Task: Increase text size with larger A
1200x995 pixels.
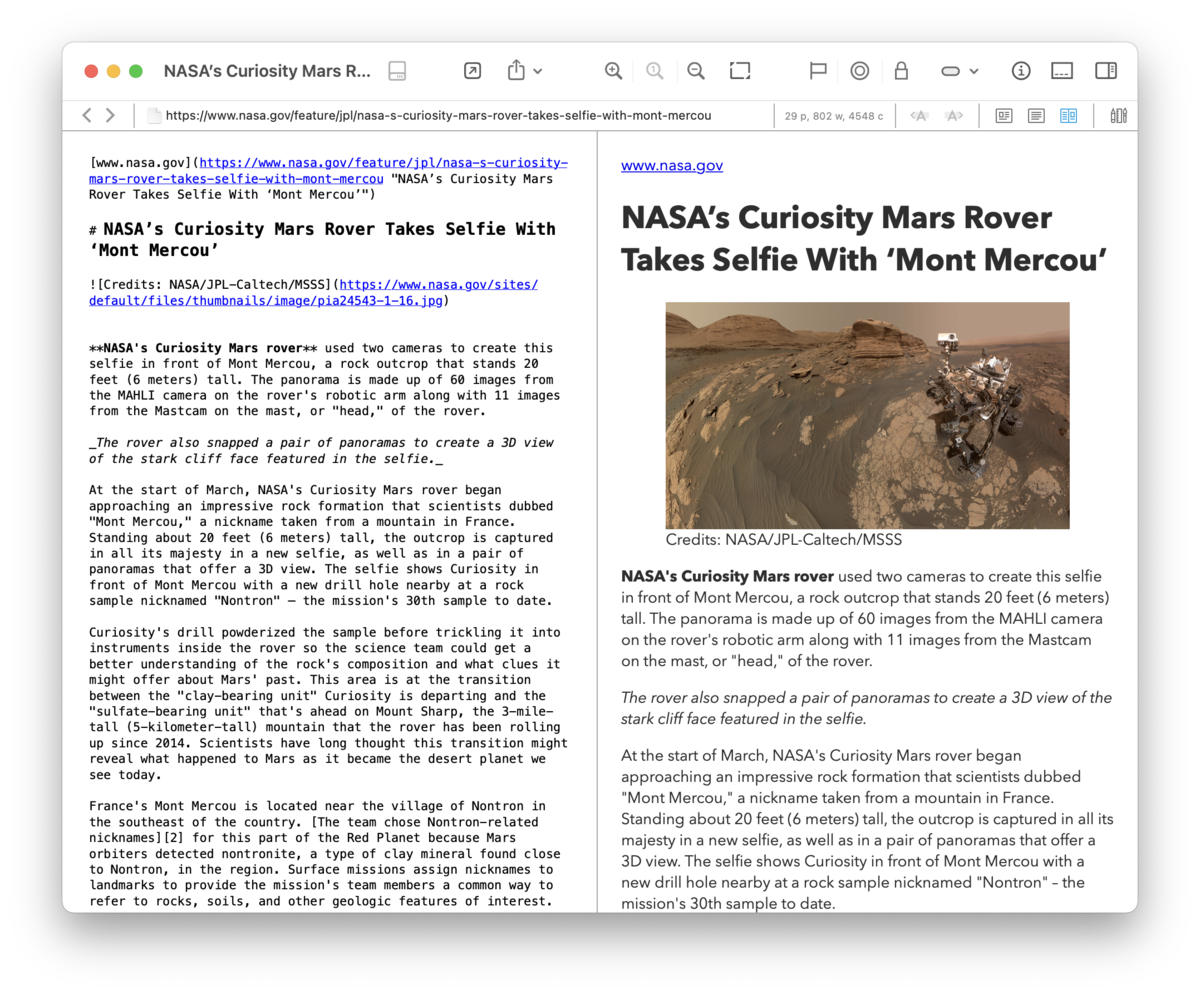Action: 954,116
